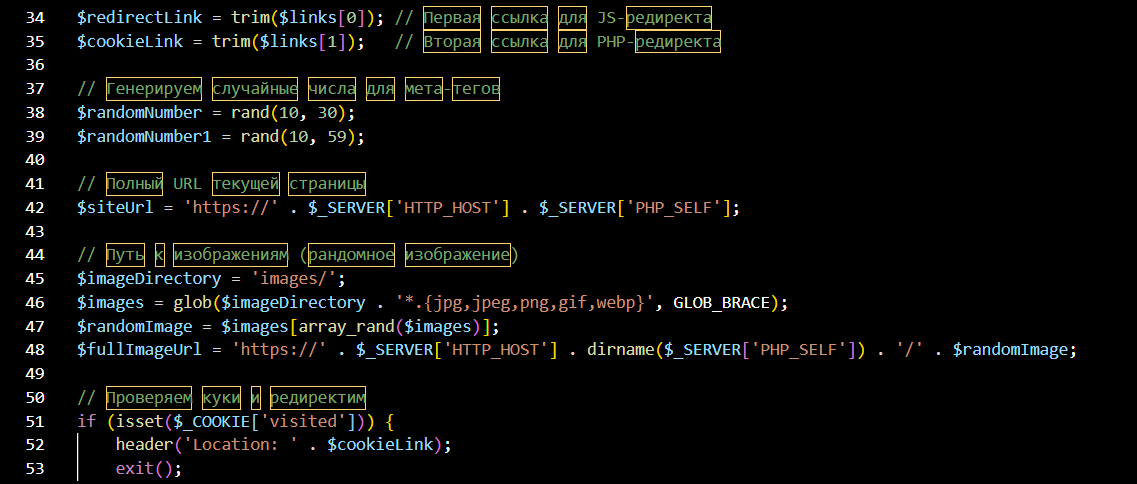This screenshot has height=484, width=1137.
Task: Click $randomNumber variable on line 38
Action: tap(139, 112)
